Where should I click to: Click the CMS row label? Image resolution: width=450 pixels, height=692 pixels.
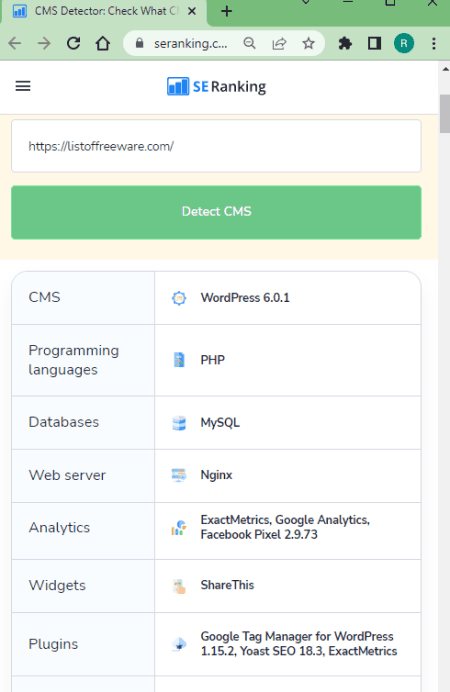click(x=44, y=297)
